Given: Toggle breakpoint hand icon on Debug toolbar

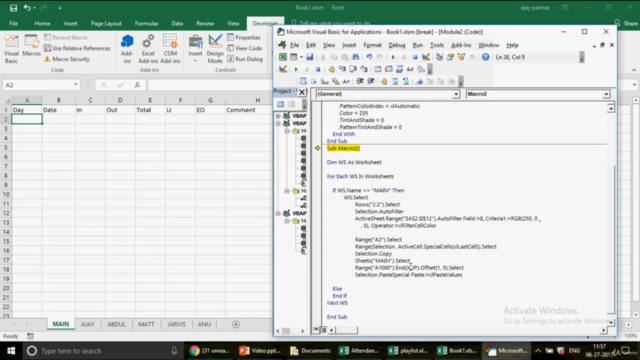Looking at the screenshot, I should click(x=331, y=69).
